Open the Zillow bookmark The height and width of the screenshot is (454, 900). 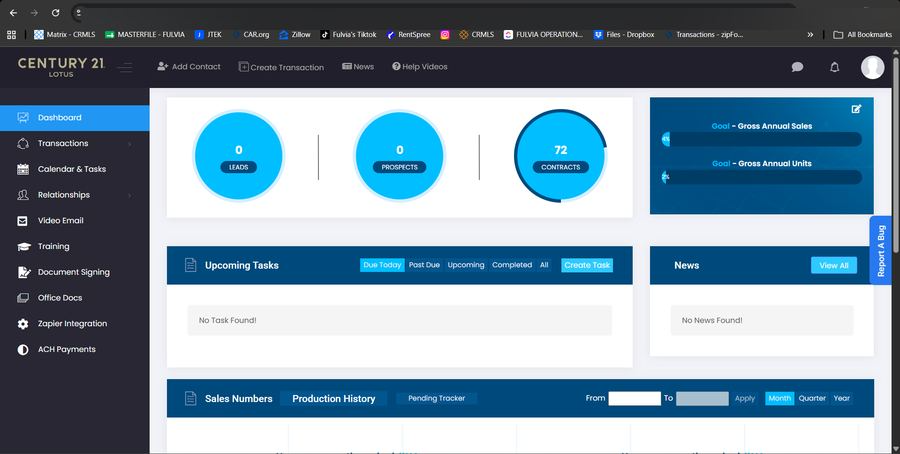(295, 34)
